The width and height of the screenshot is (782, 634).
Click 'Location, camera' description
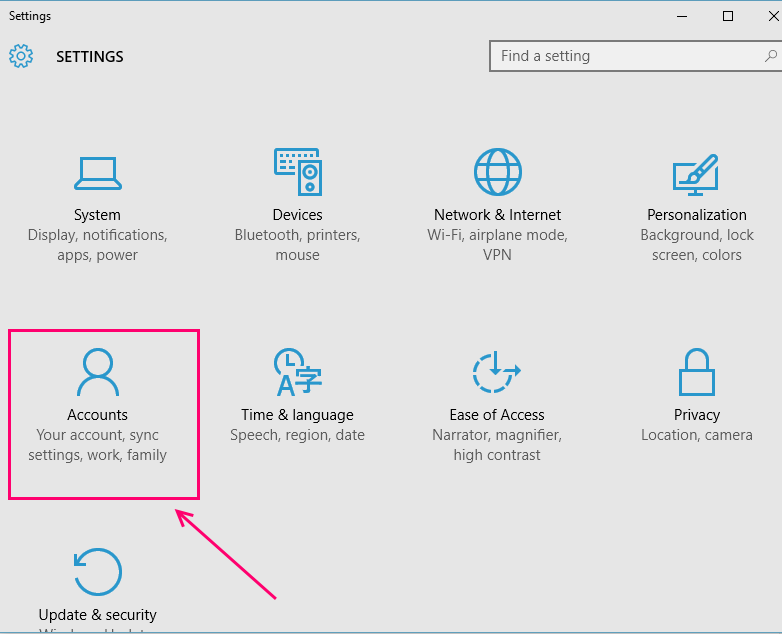(697, 435)
